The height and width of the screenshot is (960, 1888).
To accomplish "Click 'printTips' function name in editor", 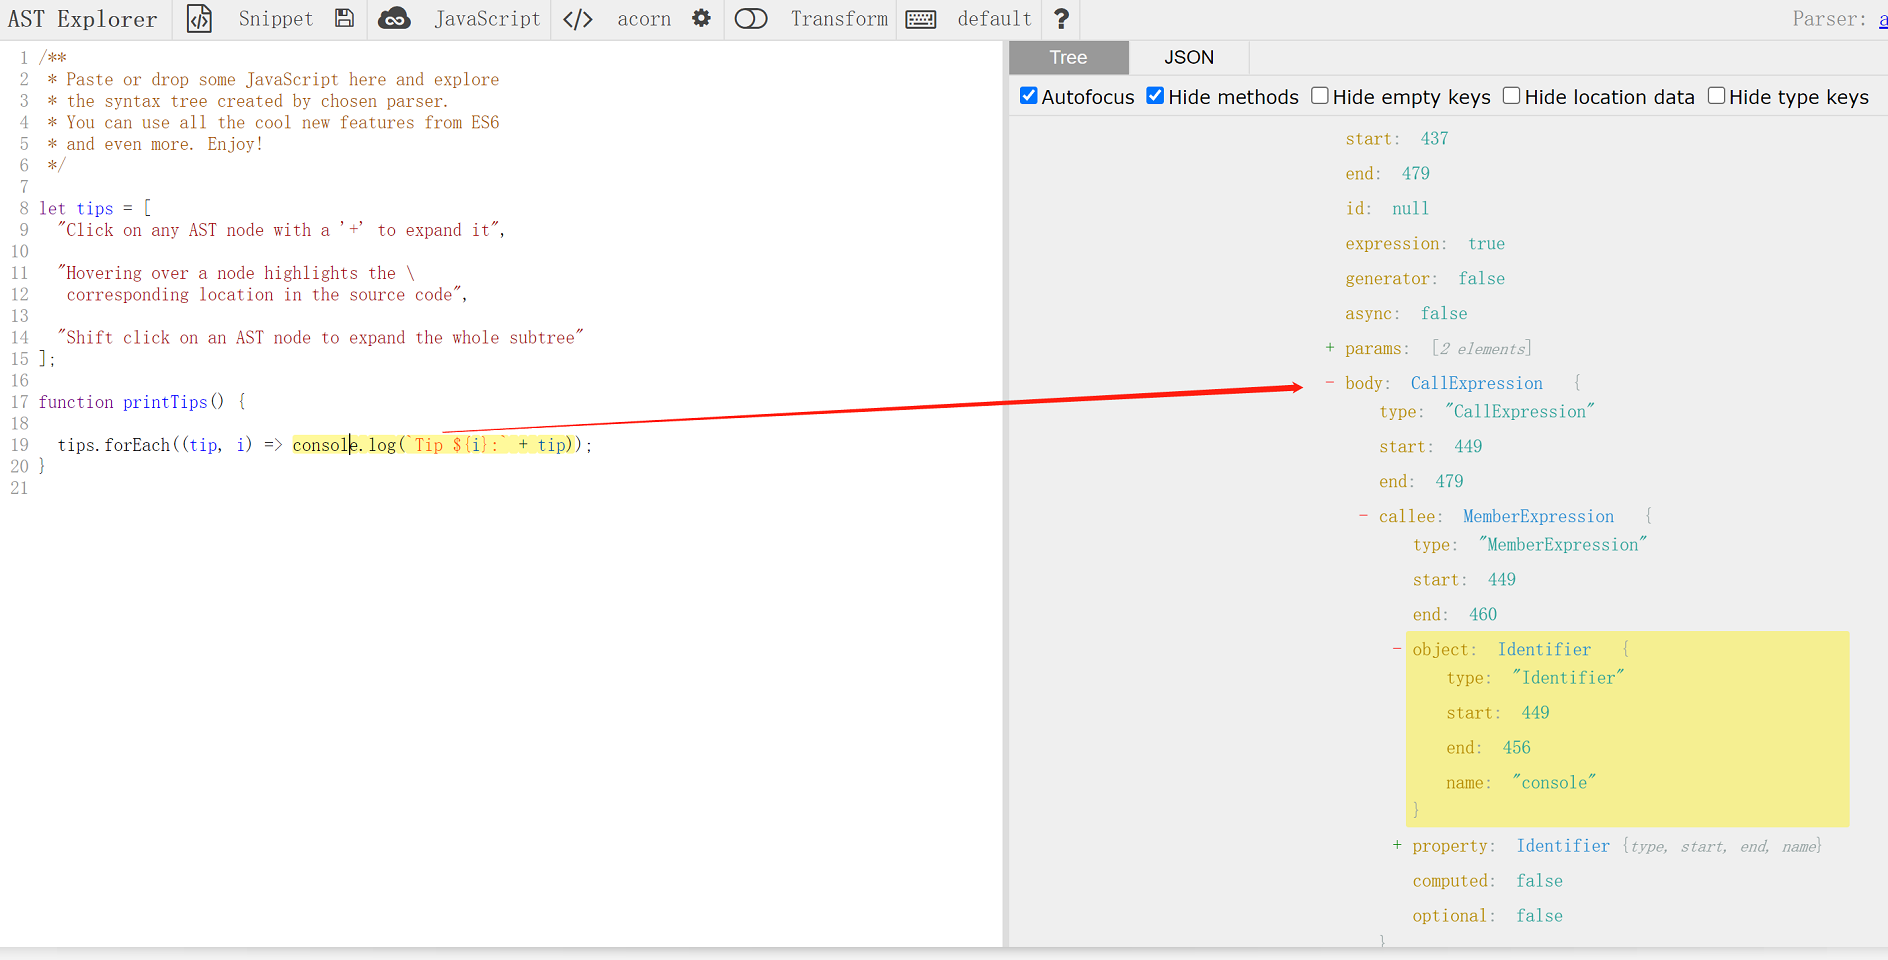I will (x=165, y=402).
